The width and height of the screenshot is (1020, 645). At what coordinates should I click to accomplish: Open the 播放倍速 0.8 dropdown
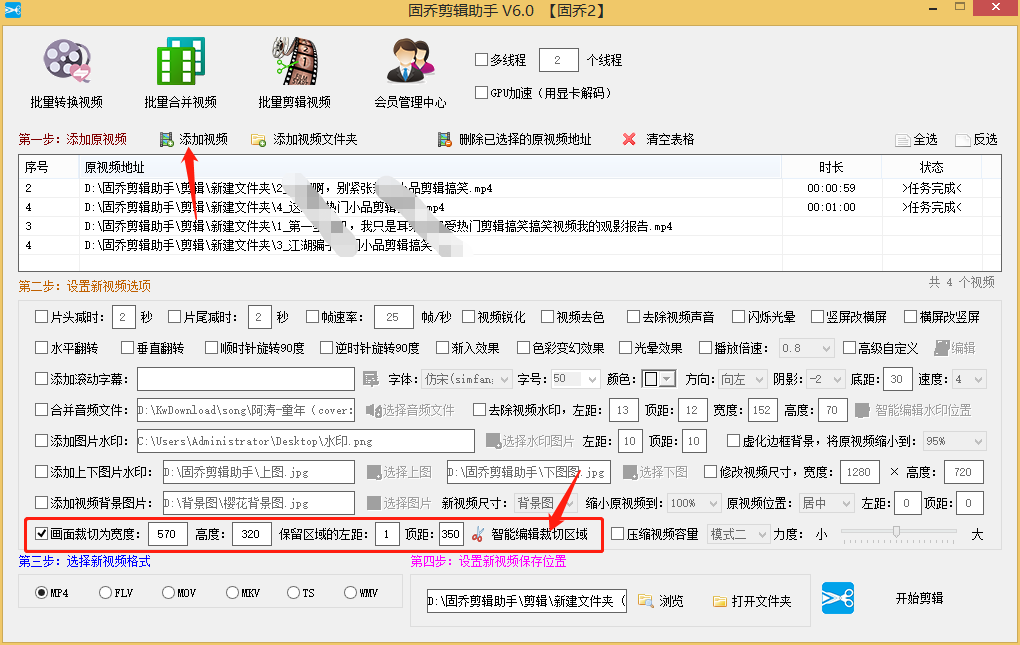[x=807, y=348]
